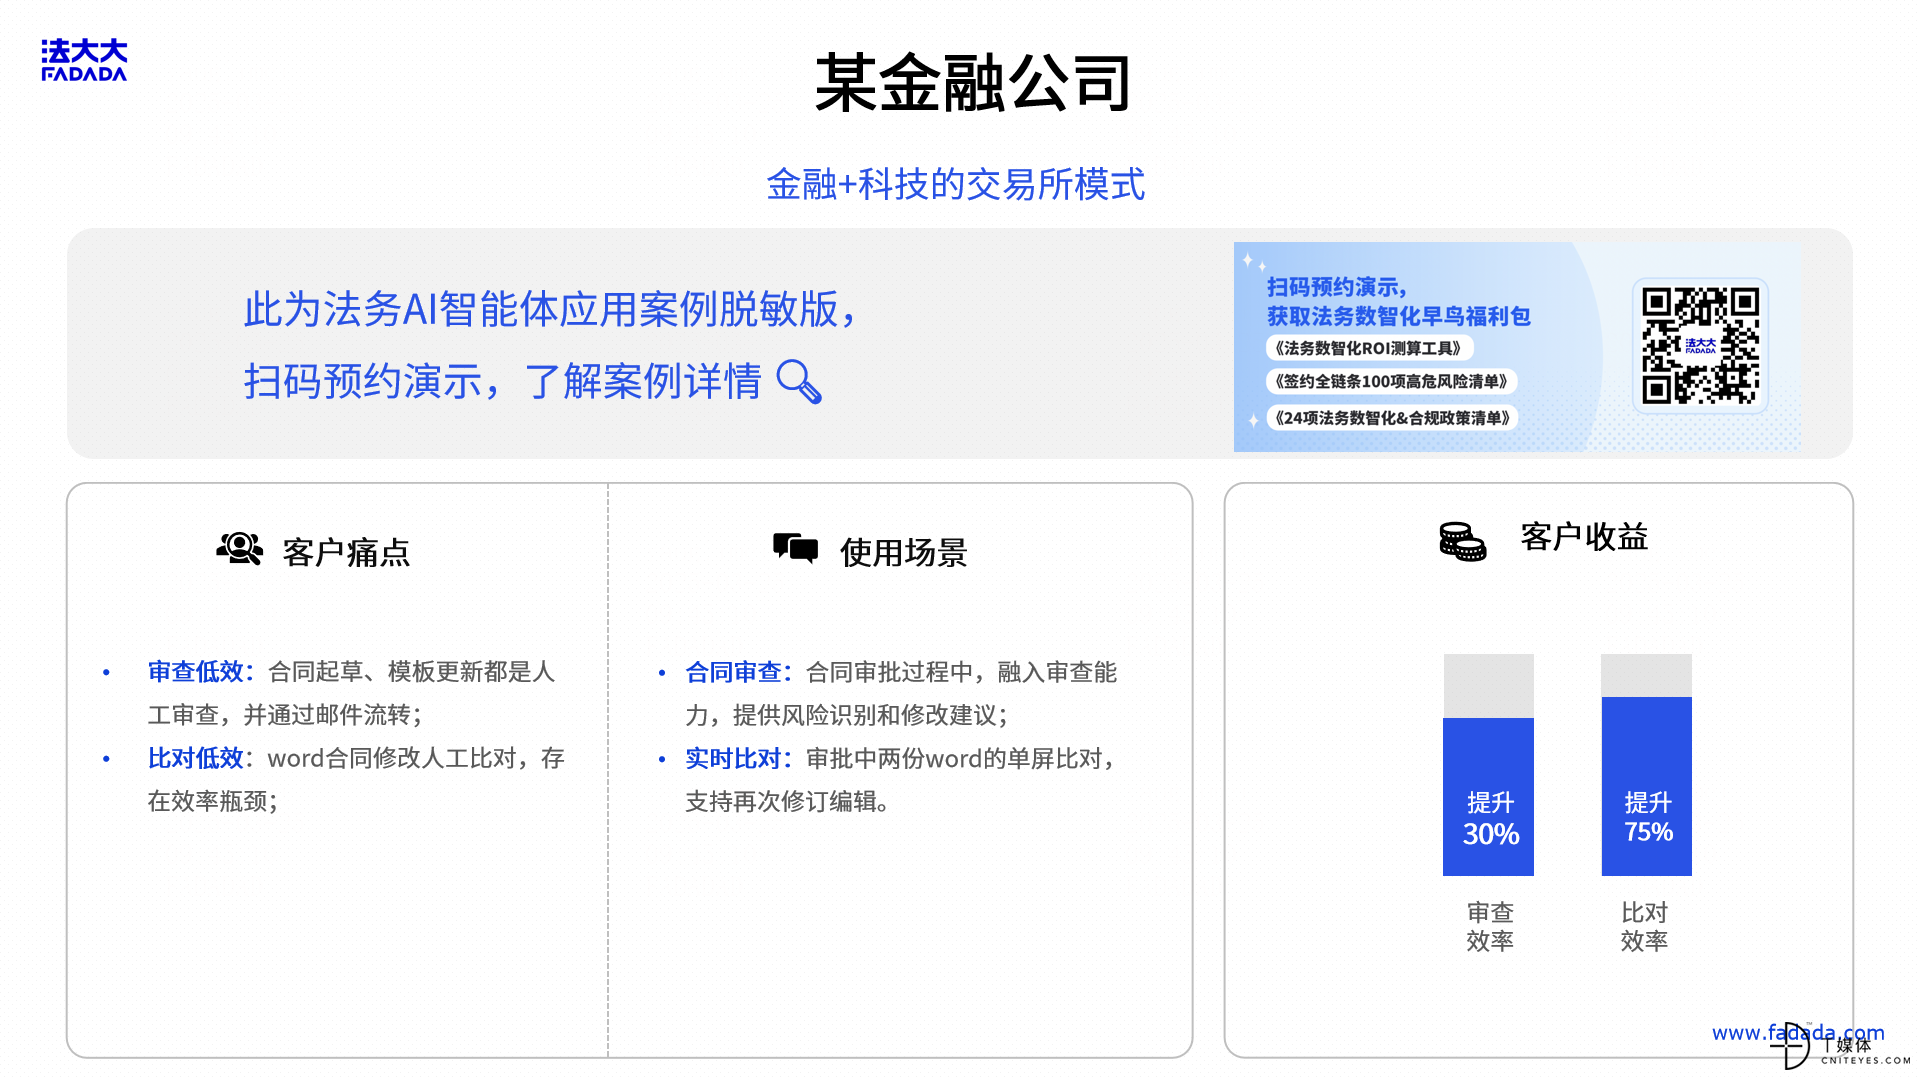Click the text 在效率瓶颈
The image size is (1920, 1080).
click(x=208, y=801)
